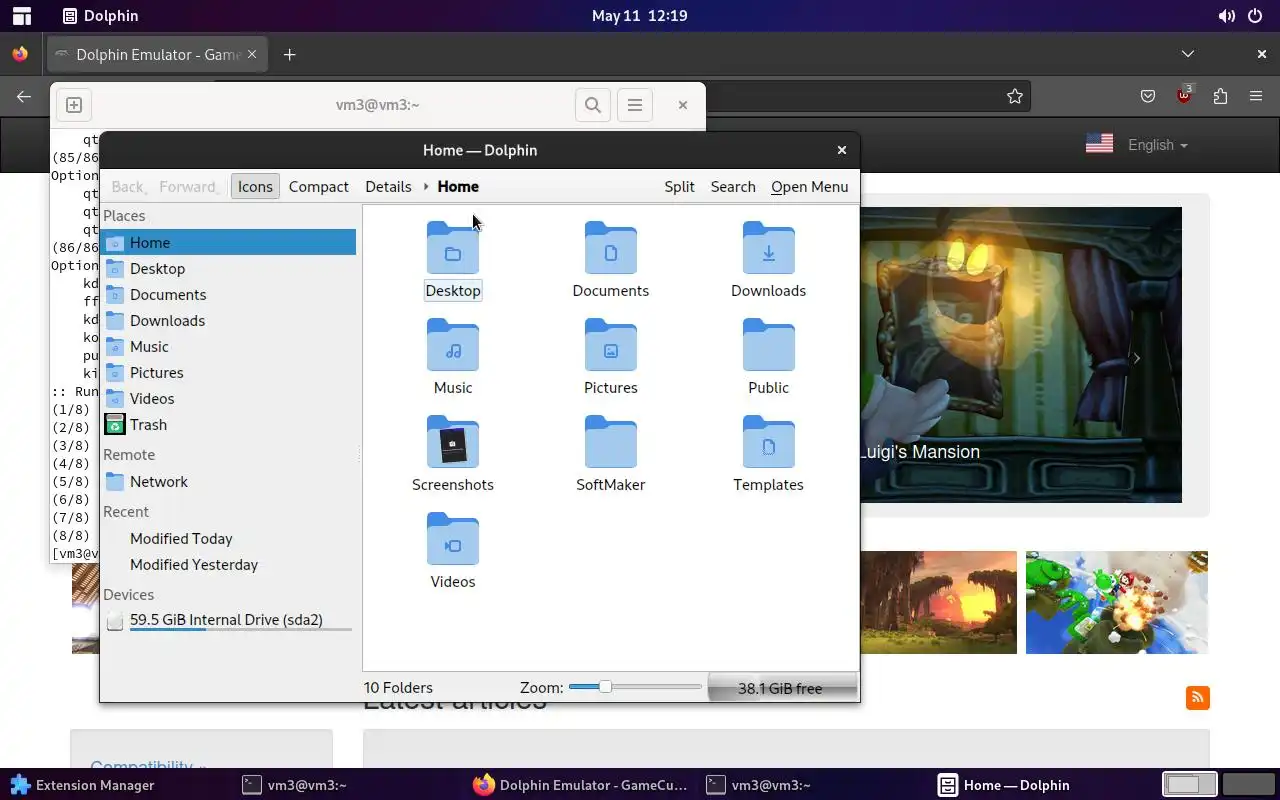Viewport: 1280px width, 800px height.
Task: Select Desktop in the Places sidebar
Action: (229, 268)
